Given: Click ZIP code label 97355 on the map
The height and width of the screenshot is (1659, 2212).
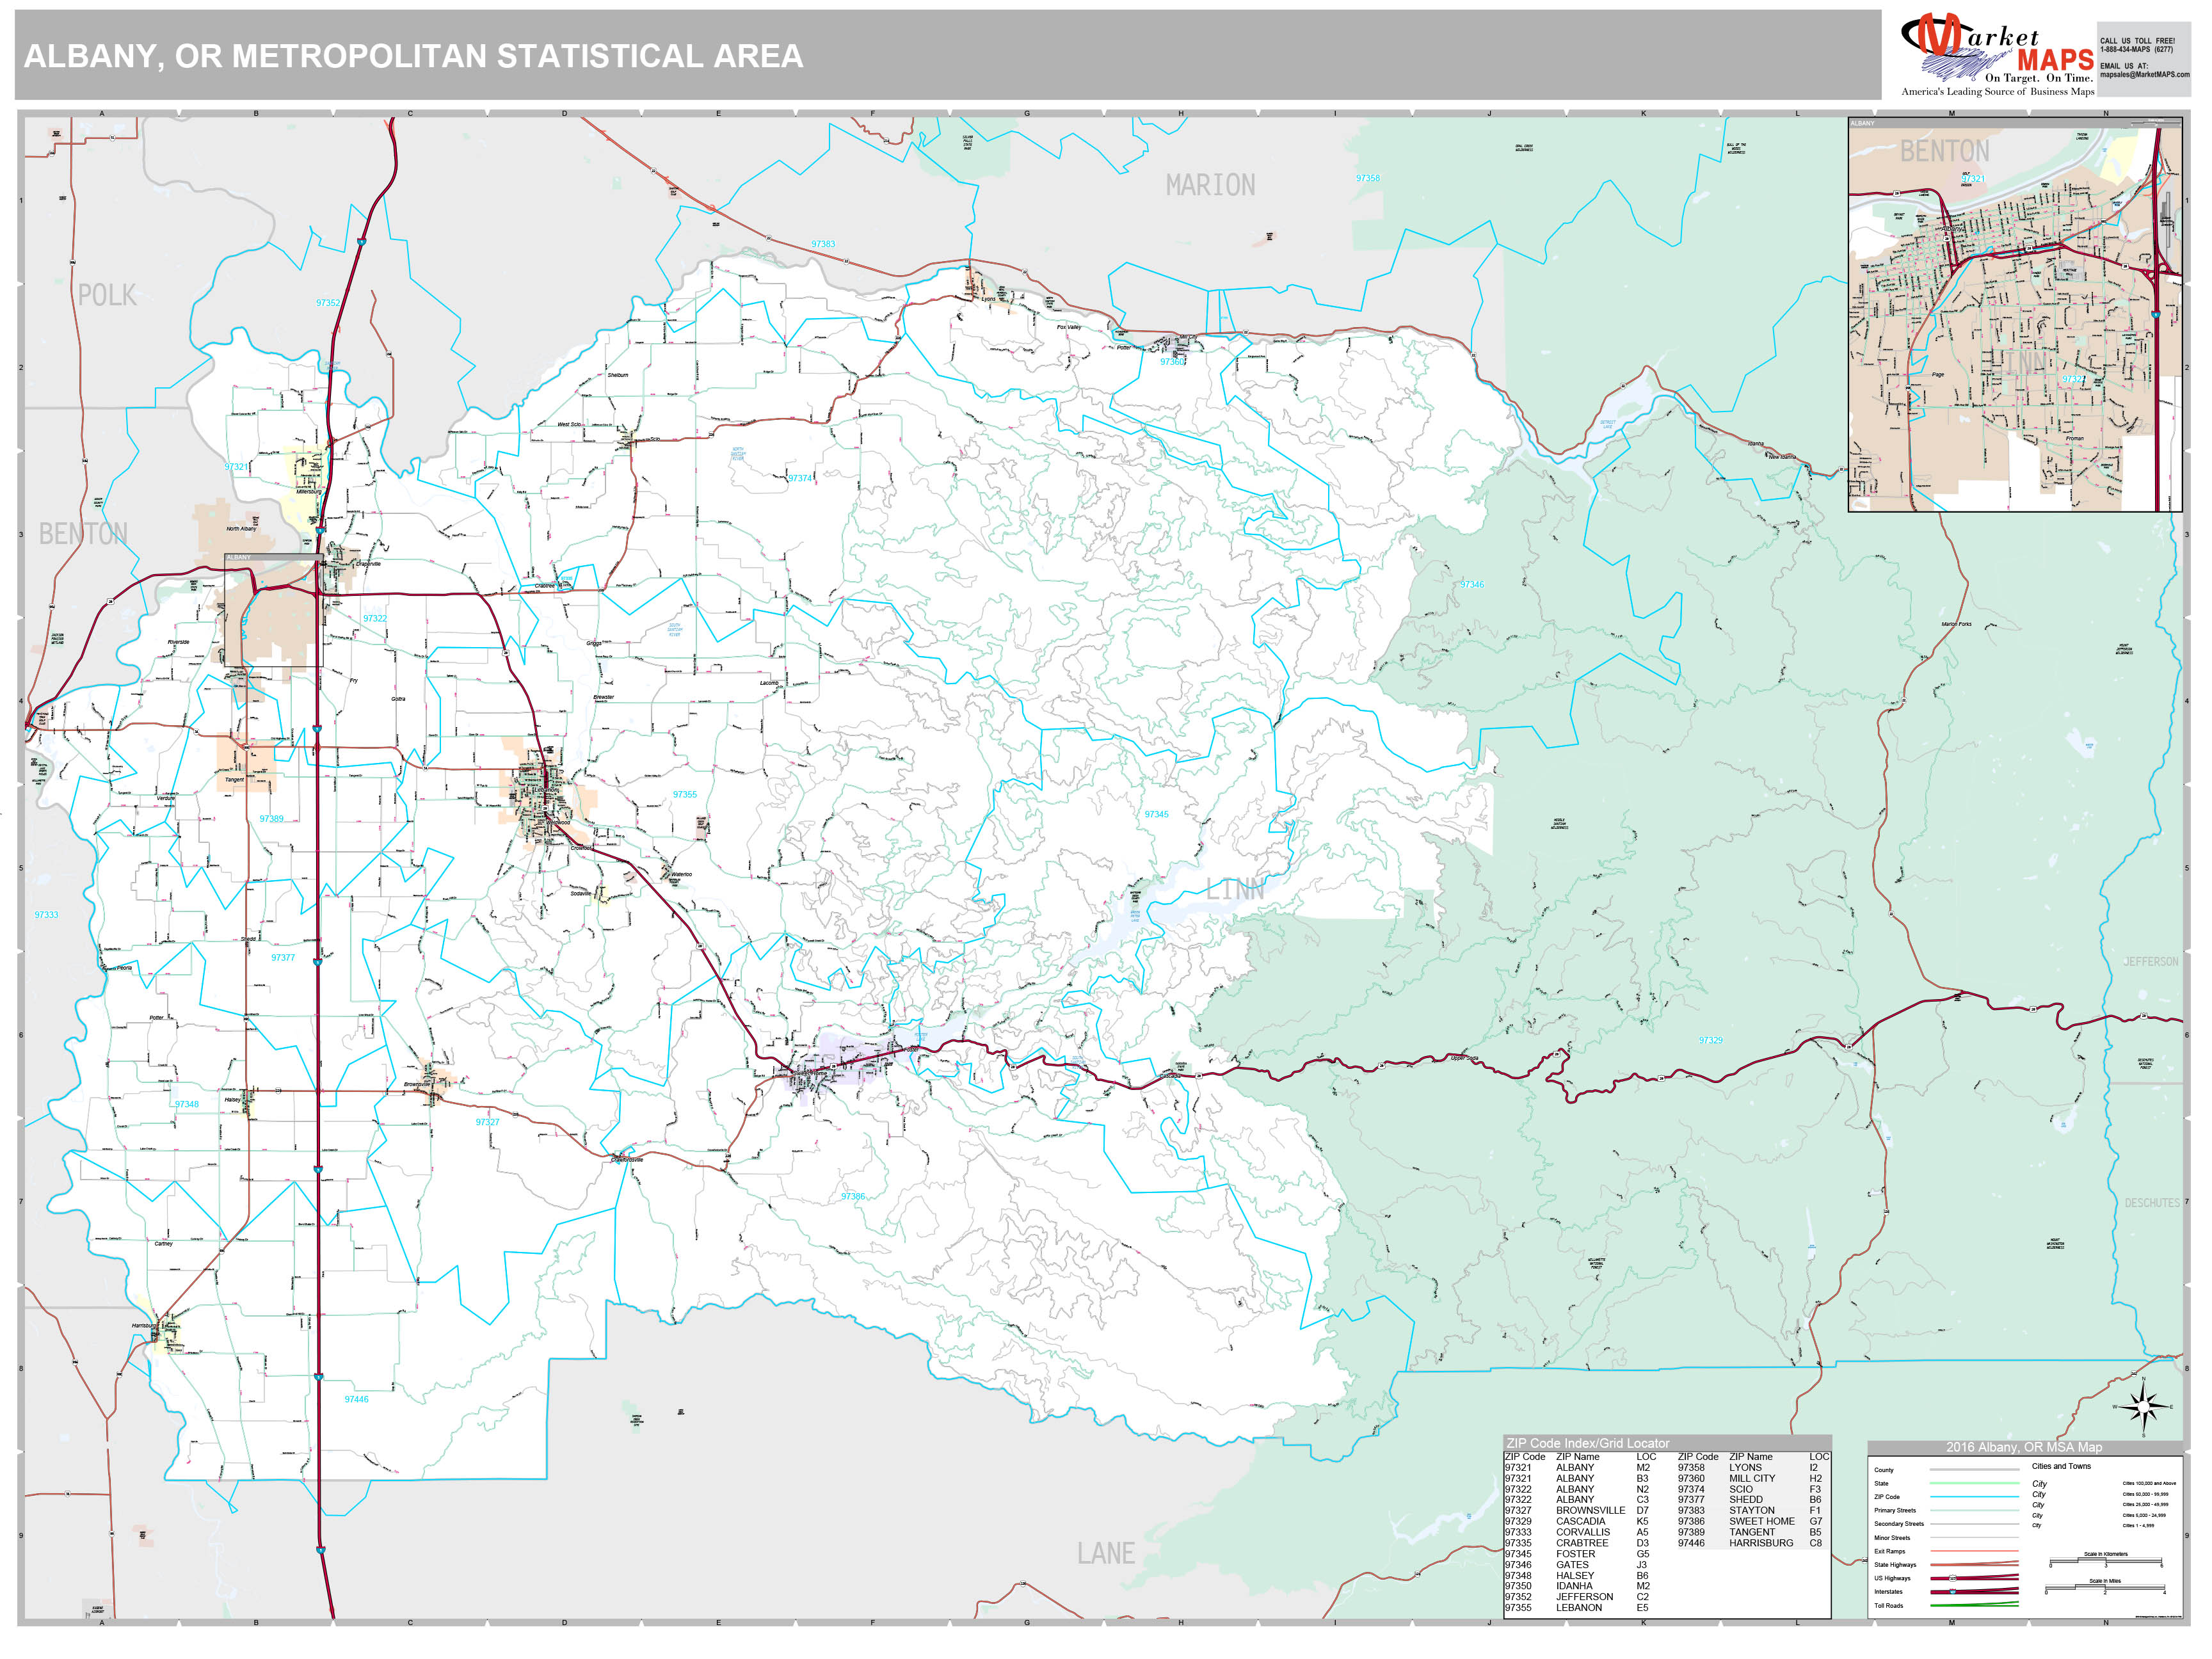Looking at the screenshot, I should click(x=685, y=794).
